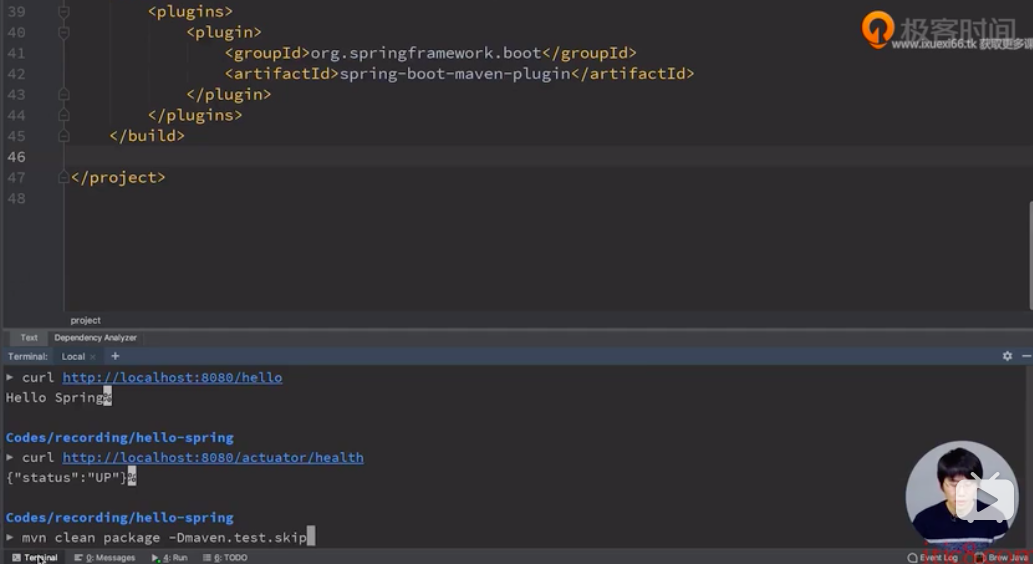Click the closing build tag
Image resolution: width=1033 pixels, height=564 pixels.
tap(147, 136)
